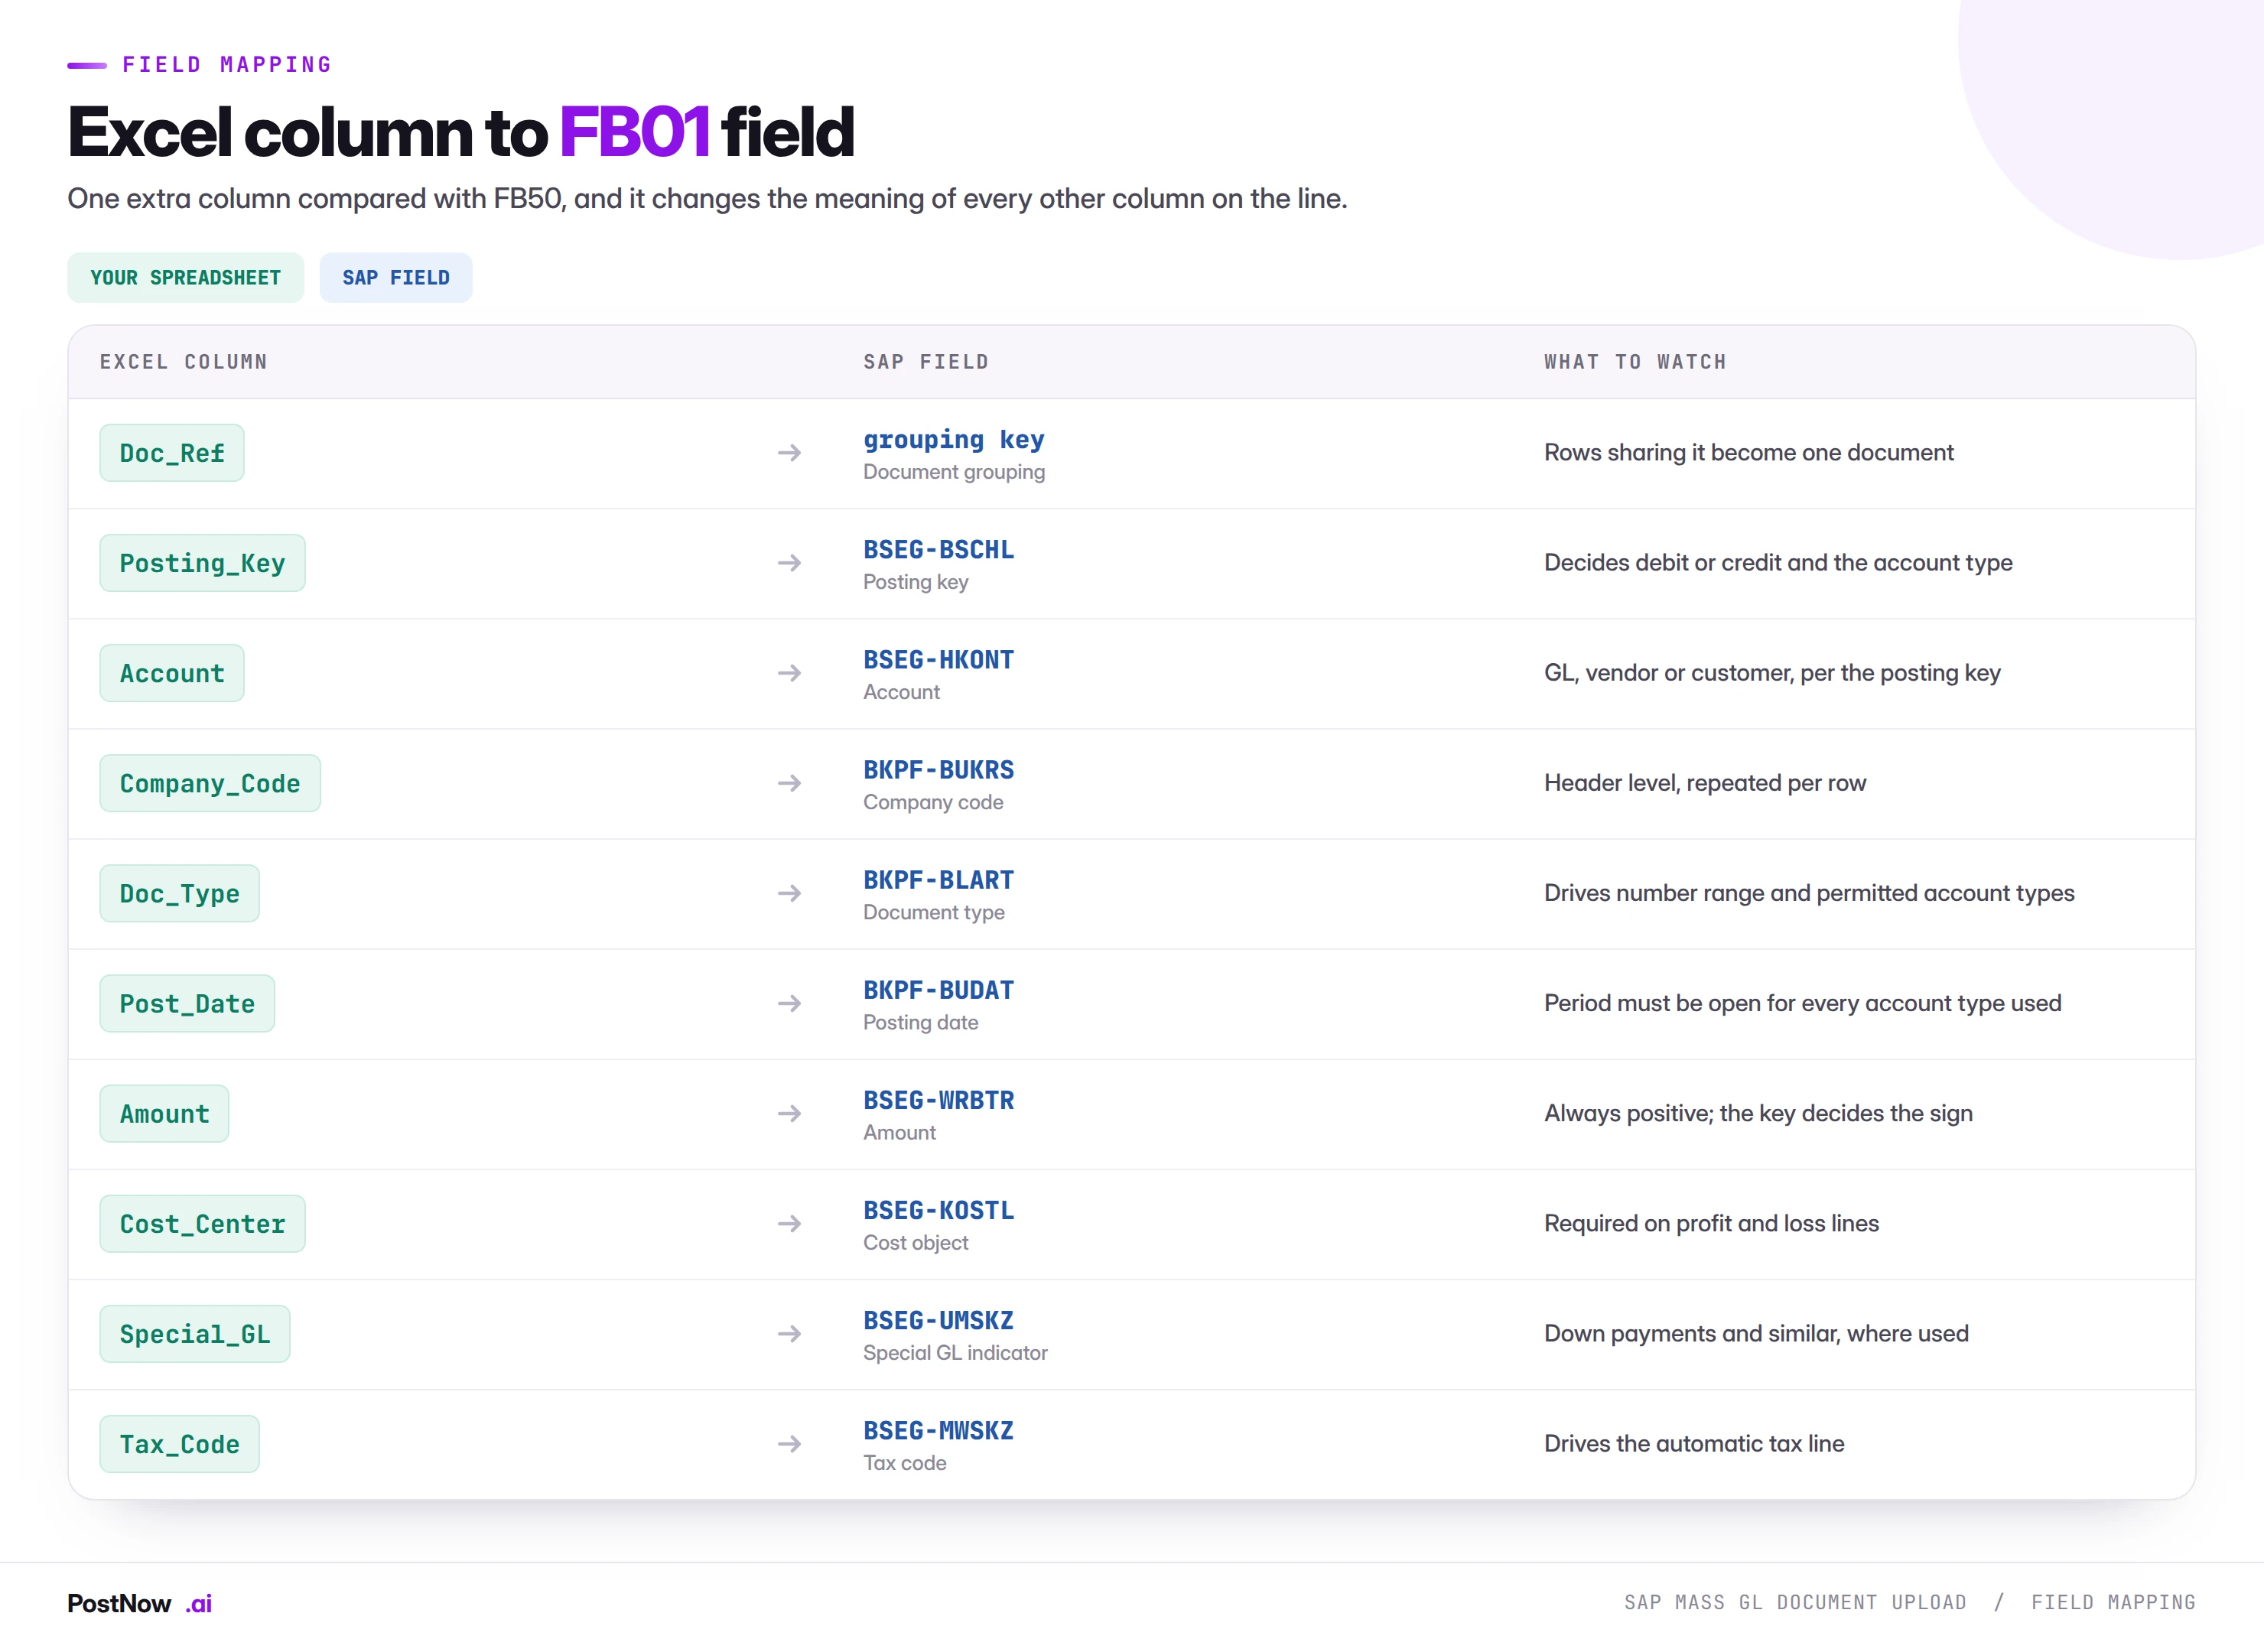Select the YOUR SPREADSHEET legend tag
The image size is (2264, 1652).
tap(185, 277)
